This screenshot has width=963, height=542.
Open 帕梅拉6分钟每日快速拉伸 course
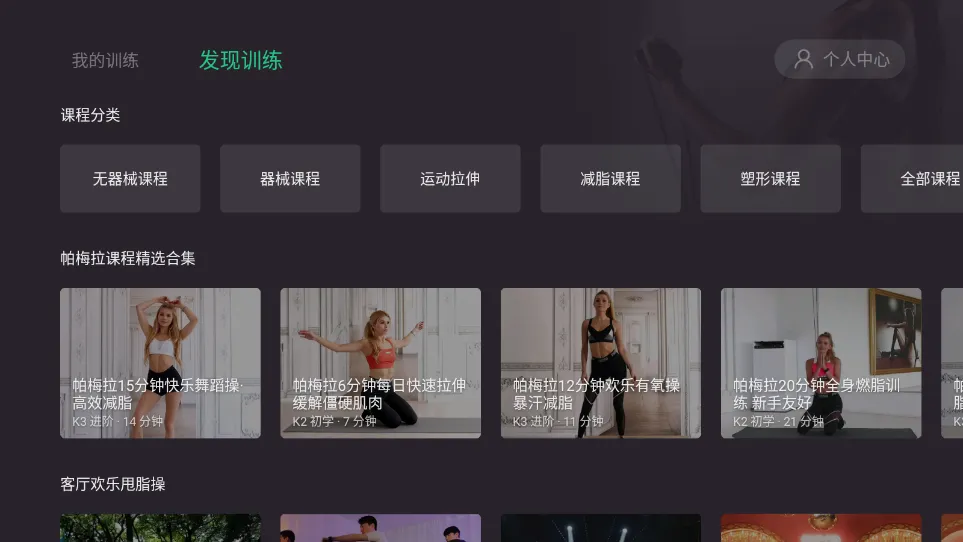[381, 363]
